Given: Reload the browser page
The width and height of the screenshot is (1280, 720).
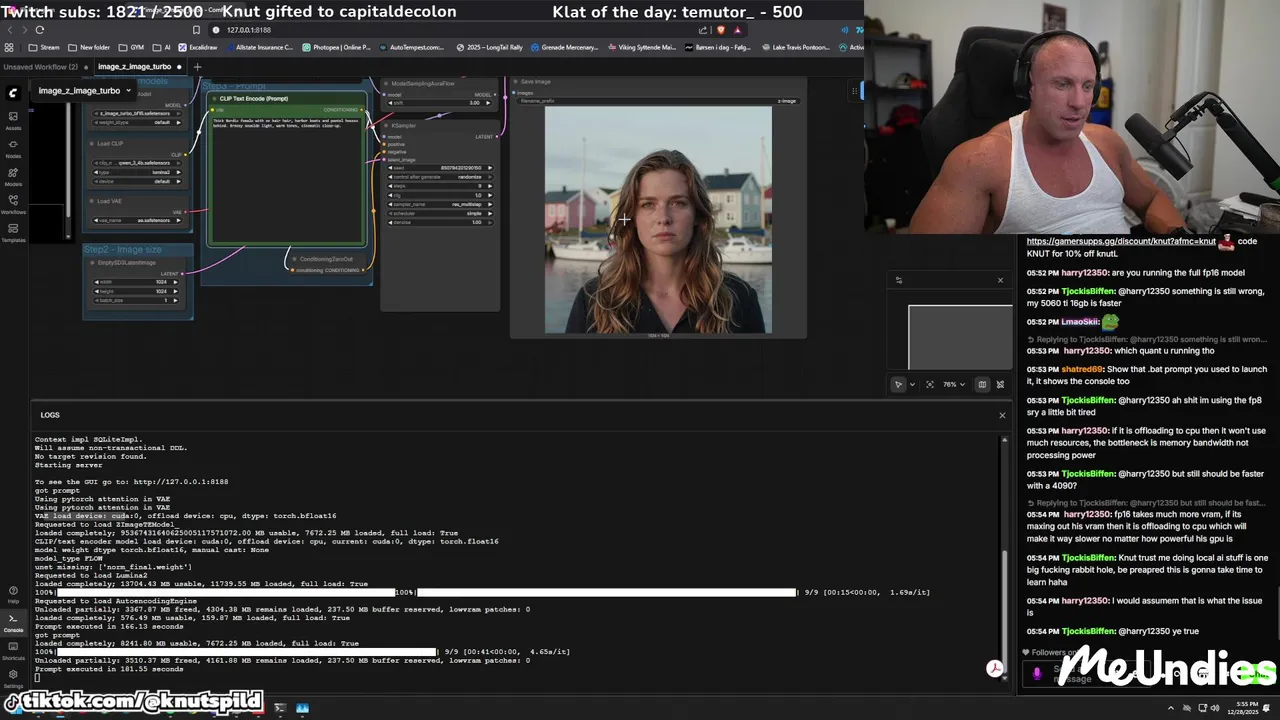Looking at the screenshot, I should [x=39, y=30].
